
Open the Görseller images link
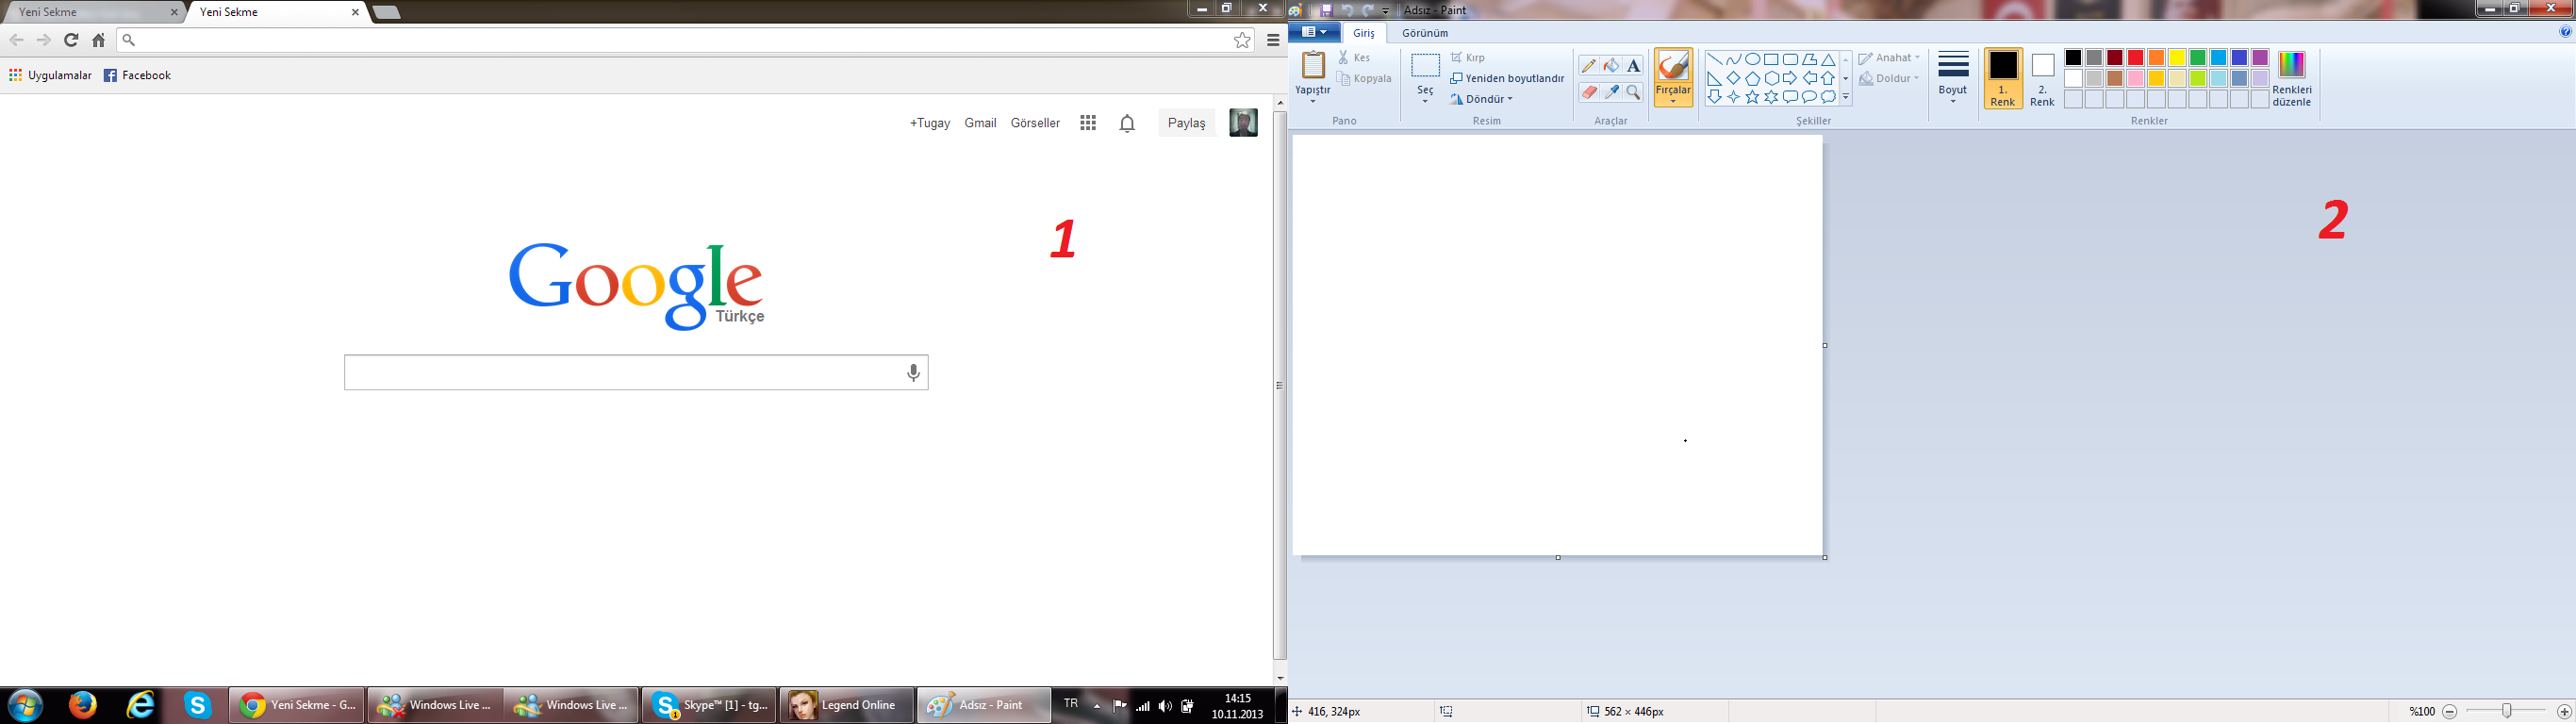click(x=1035, y=123)
